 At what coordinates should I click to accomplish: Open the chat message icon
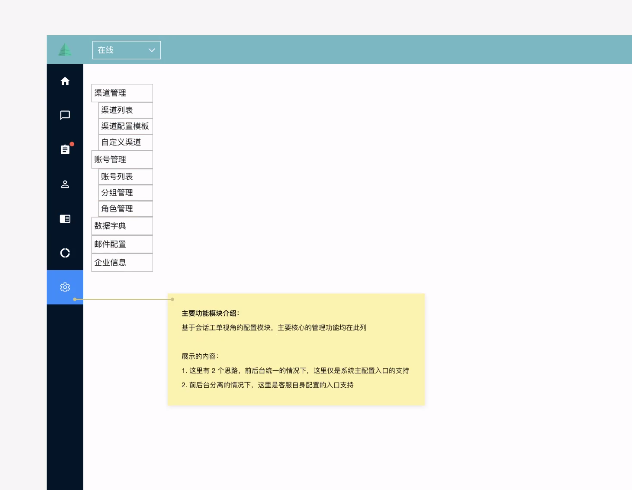(65, 115)
